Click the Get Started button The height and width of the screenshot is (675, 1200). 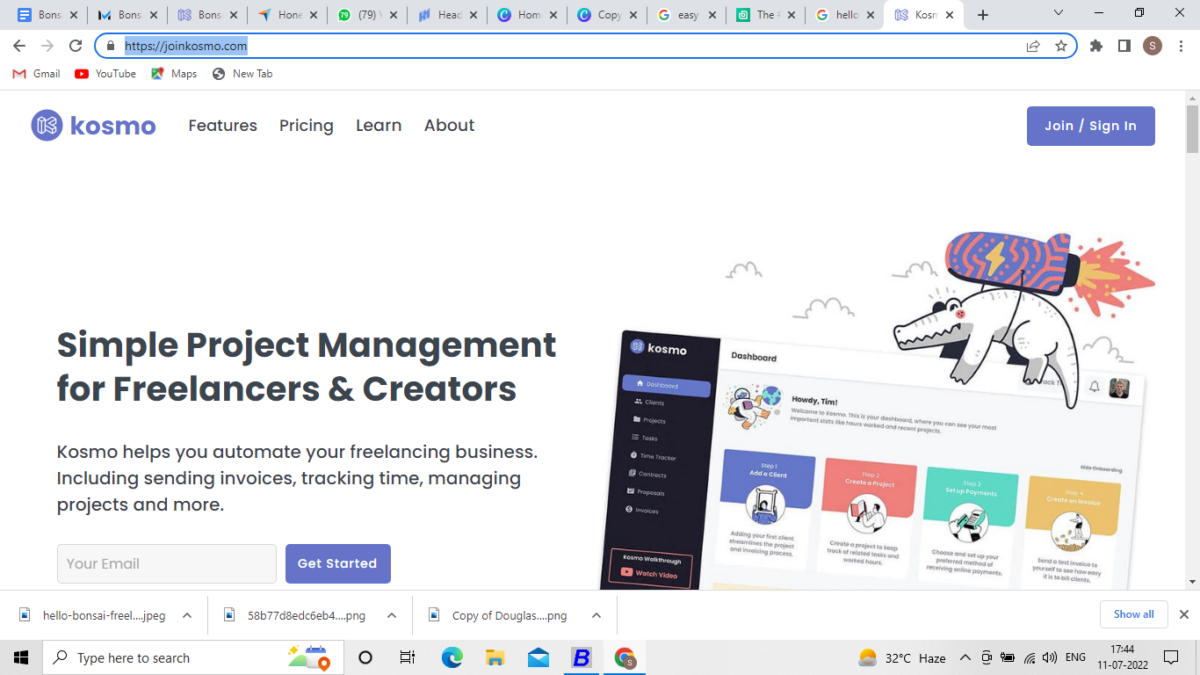[338, 563]
